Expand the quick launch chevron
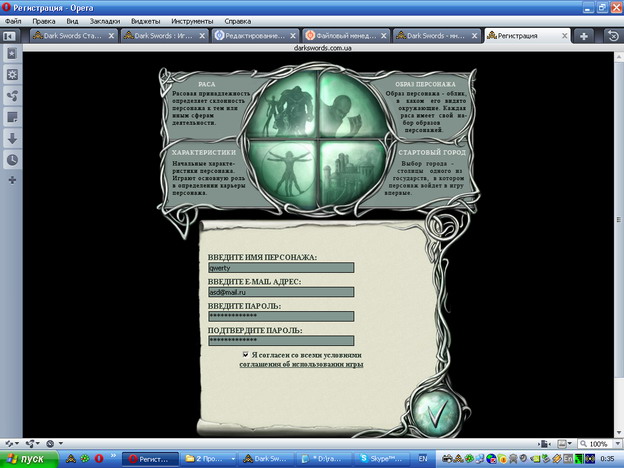The width and height of the screenshot is (624, 468). click(x=113, y=456)
